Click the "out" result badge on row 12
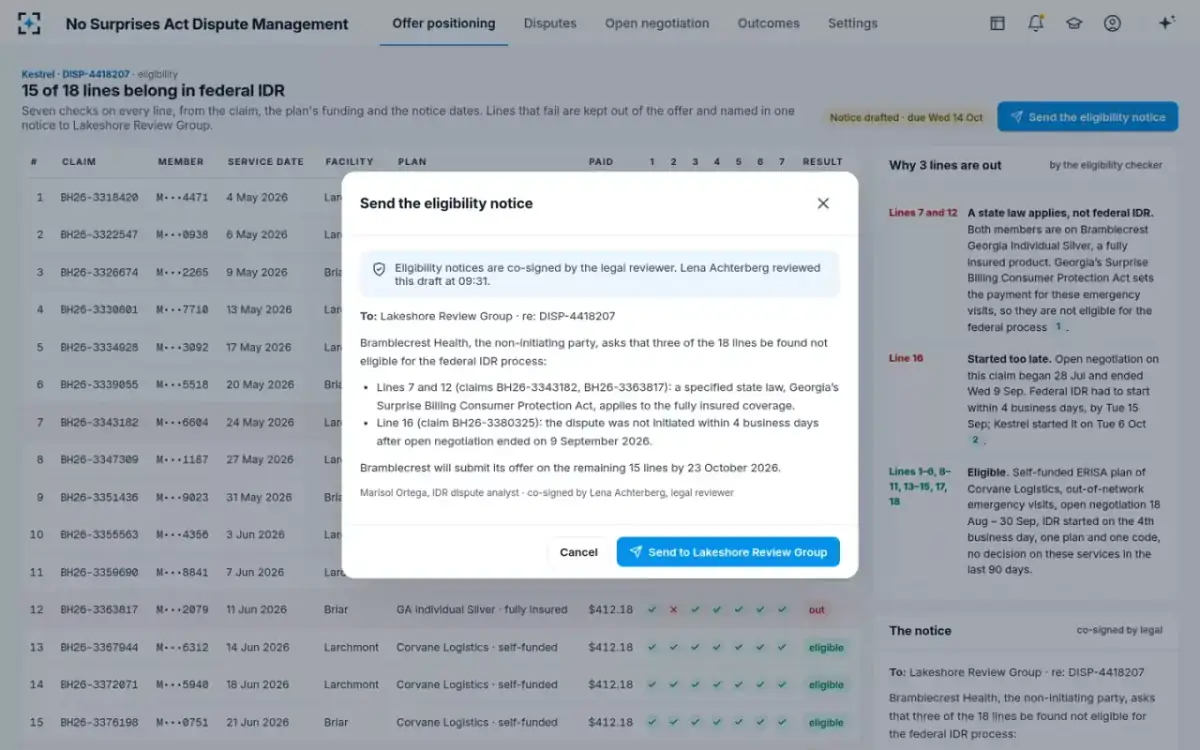The image size is (1200, 750). pos(817,610)
